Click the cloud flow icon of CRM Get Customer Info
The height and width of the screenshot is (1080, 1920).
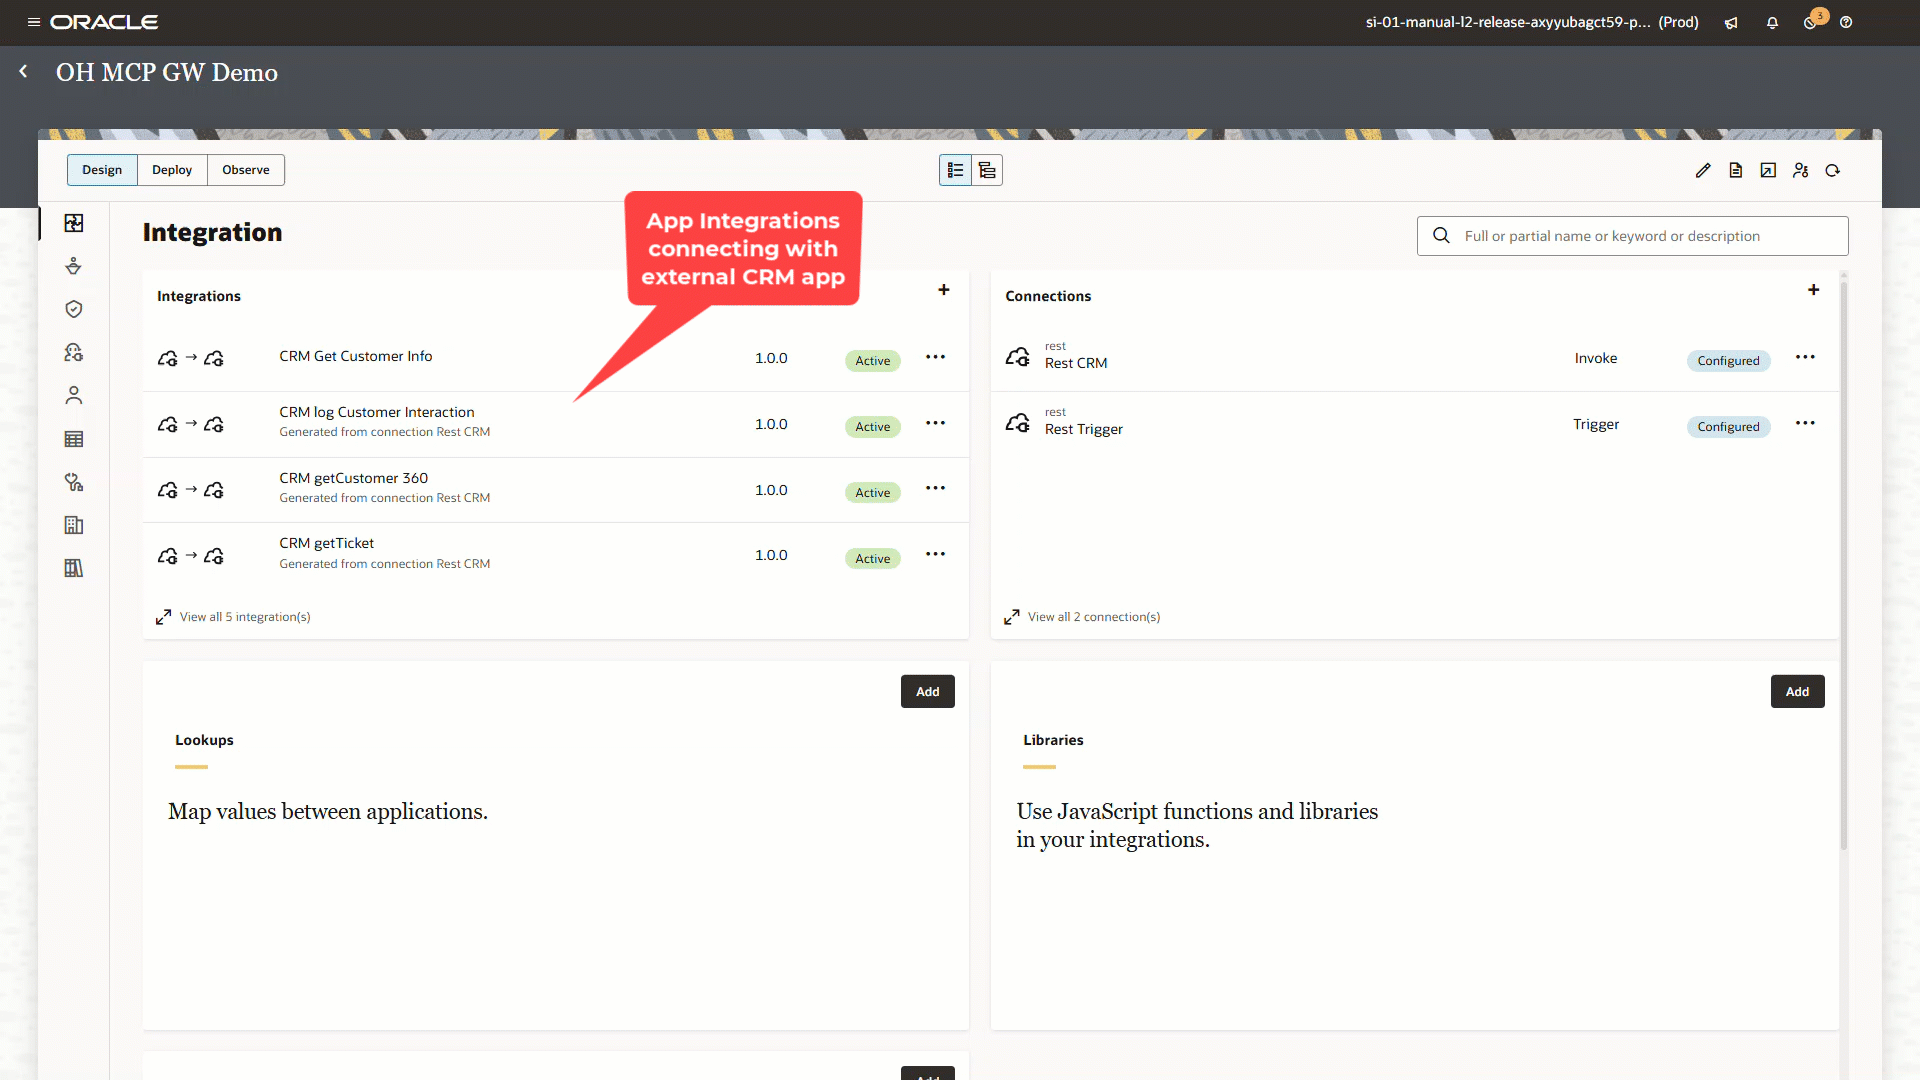(x=191, y=358)
